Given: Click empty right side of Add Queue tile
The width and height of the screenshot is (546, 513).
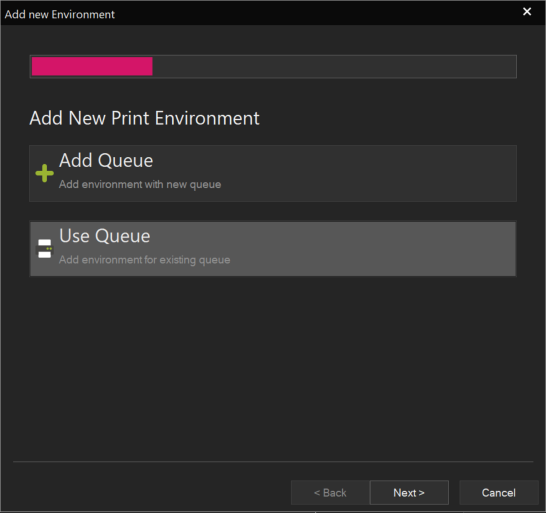Looking at the screenshot, I should click(383, 173).
